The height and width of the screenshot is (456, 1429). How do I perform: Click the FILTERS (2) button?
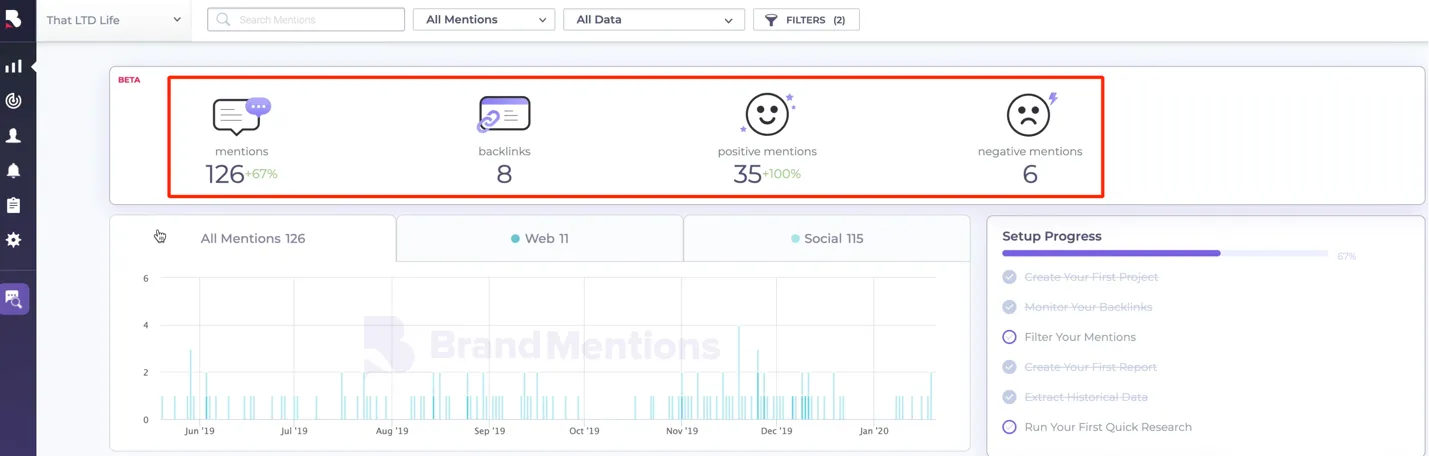click(806, 20)
